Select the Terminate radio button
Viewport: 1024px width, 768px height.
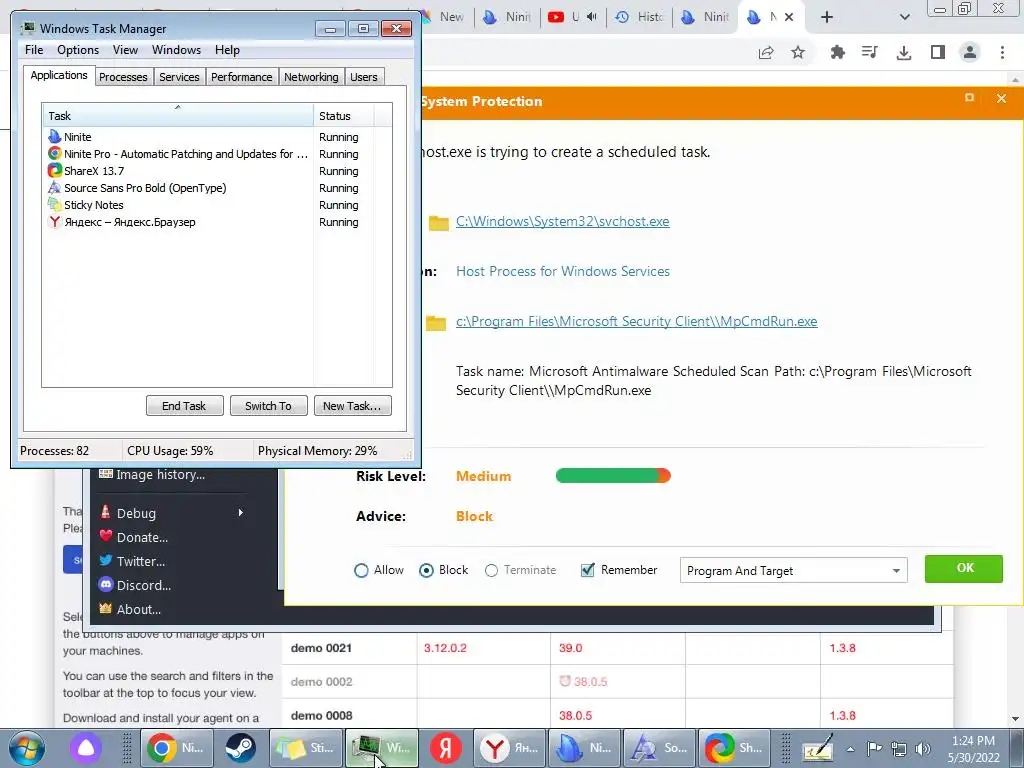491,571
